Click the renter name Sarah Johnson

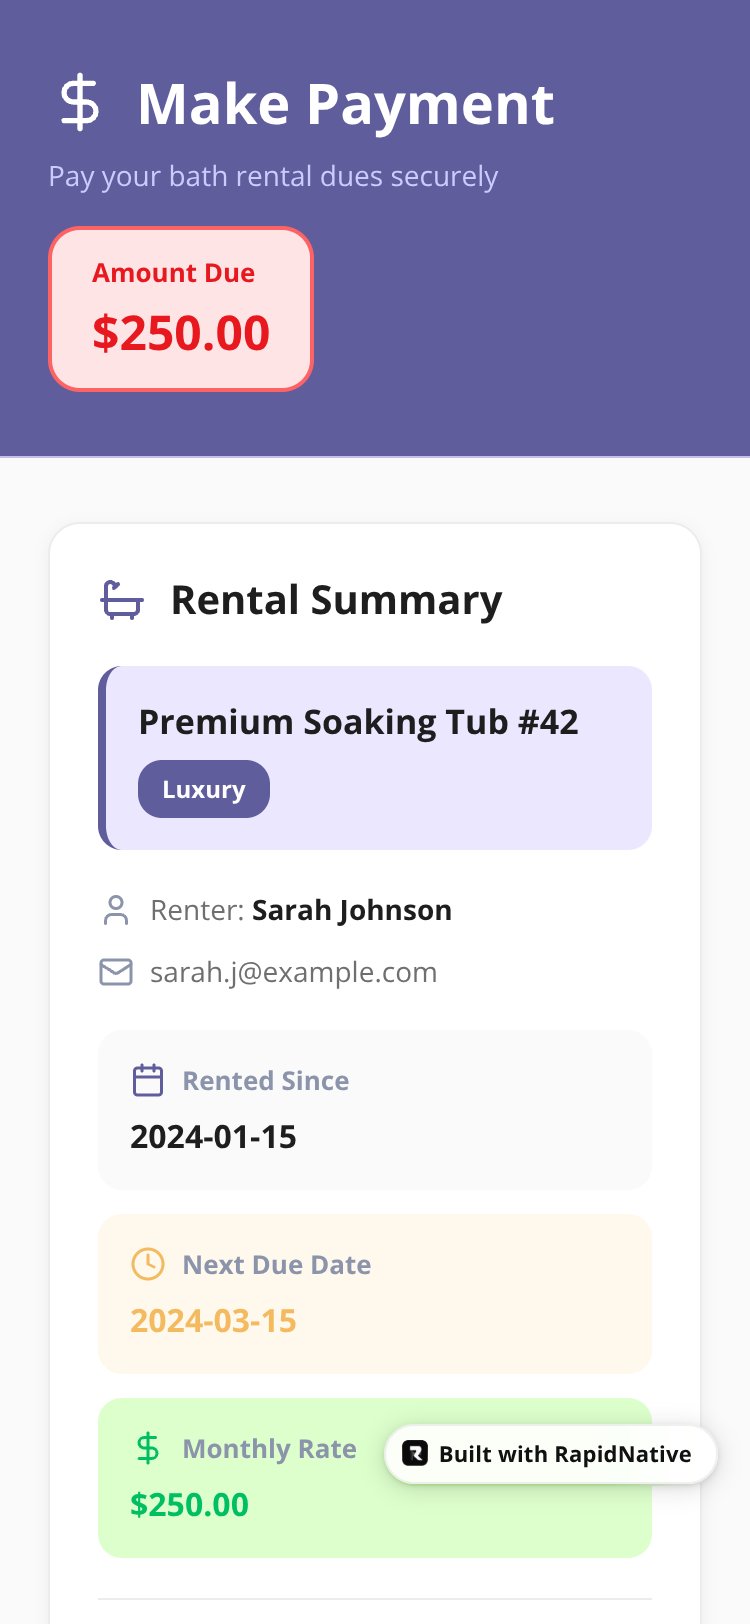352,910
